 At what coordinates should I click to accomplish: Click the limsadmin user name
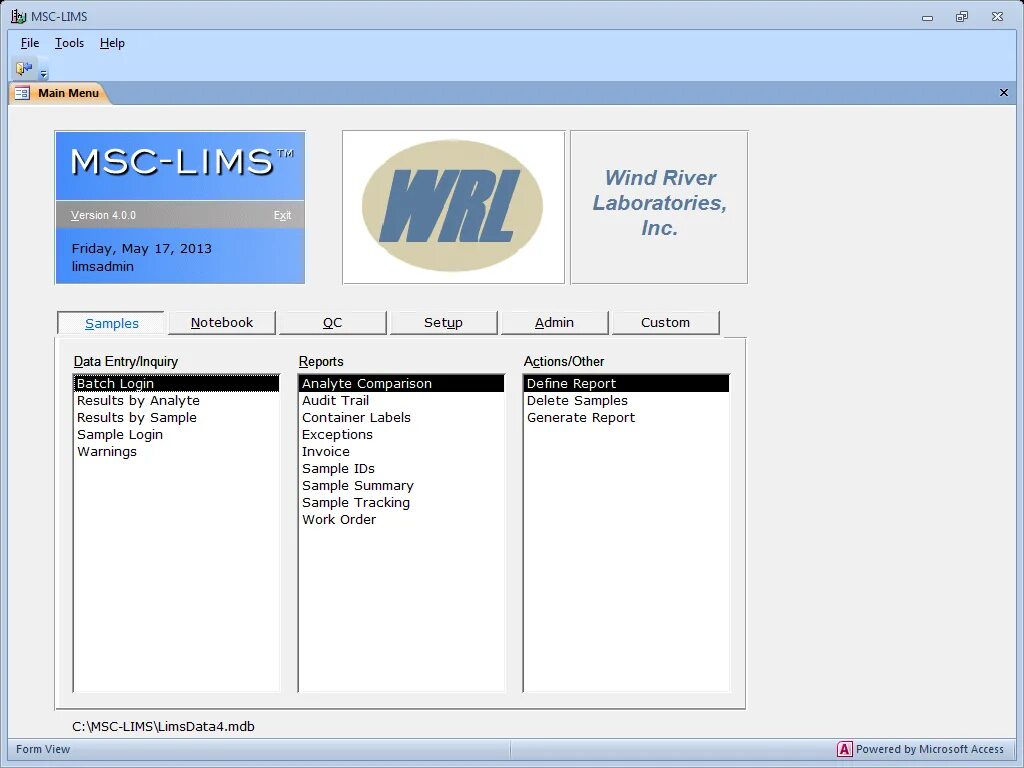103,266
